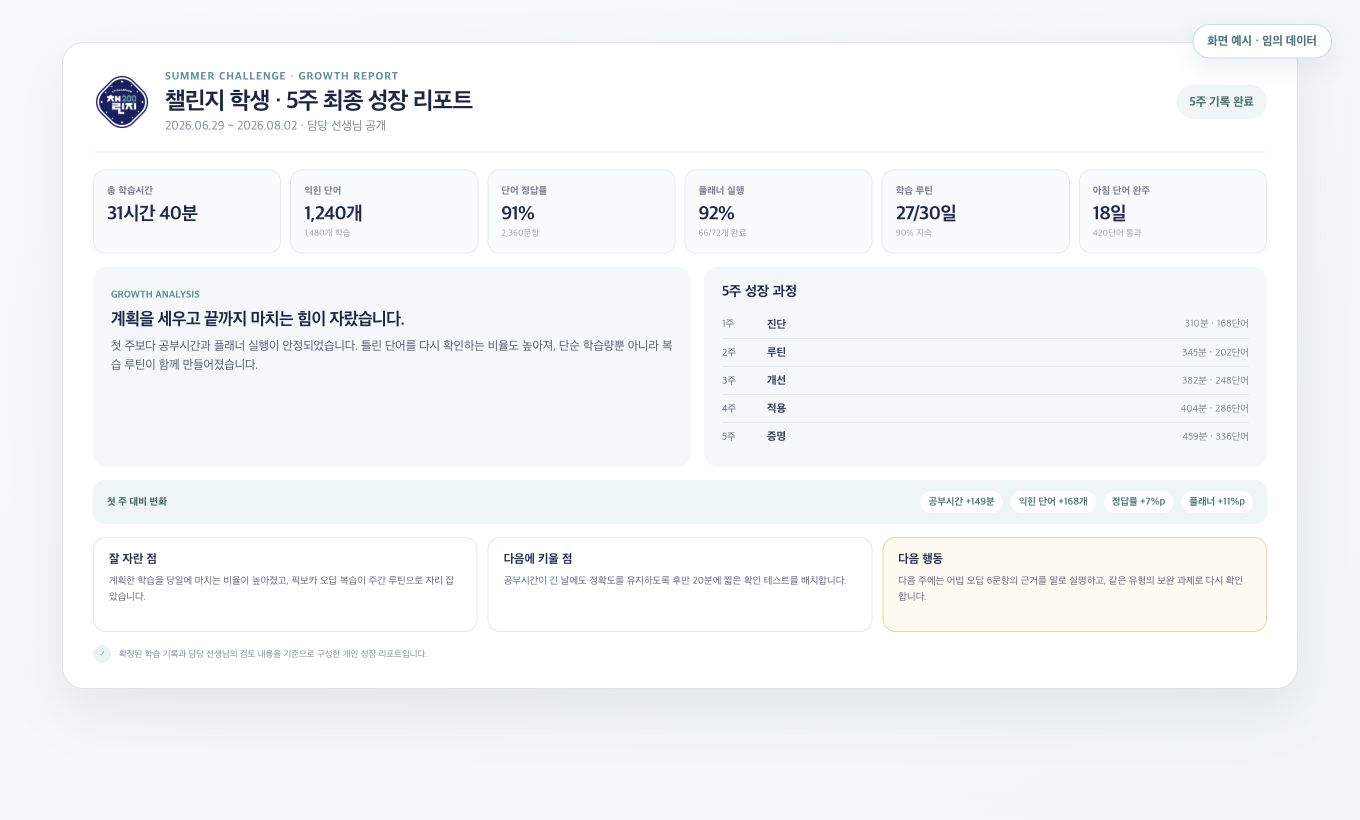Click the '화면 예시 · 임의 데이터' pill
Viewport: 1360px width, 820px height.
[1262, 41]
